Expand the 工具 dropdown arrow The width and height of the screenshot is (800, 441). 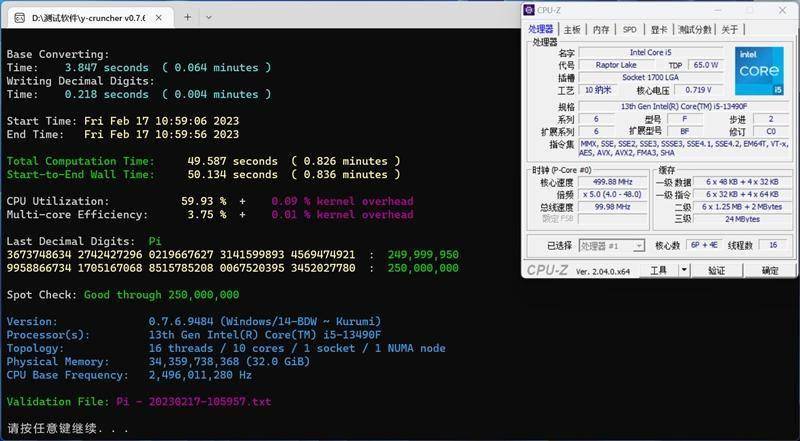click(684, 270)
